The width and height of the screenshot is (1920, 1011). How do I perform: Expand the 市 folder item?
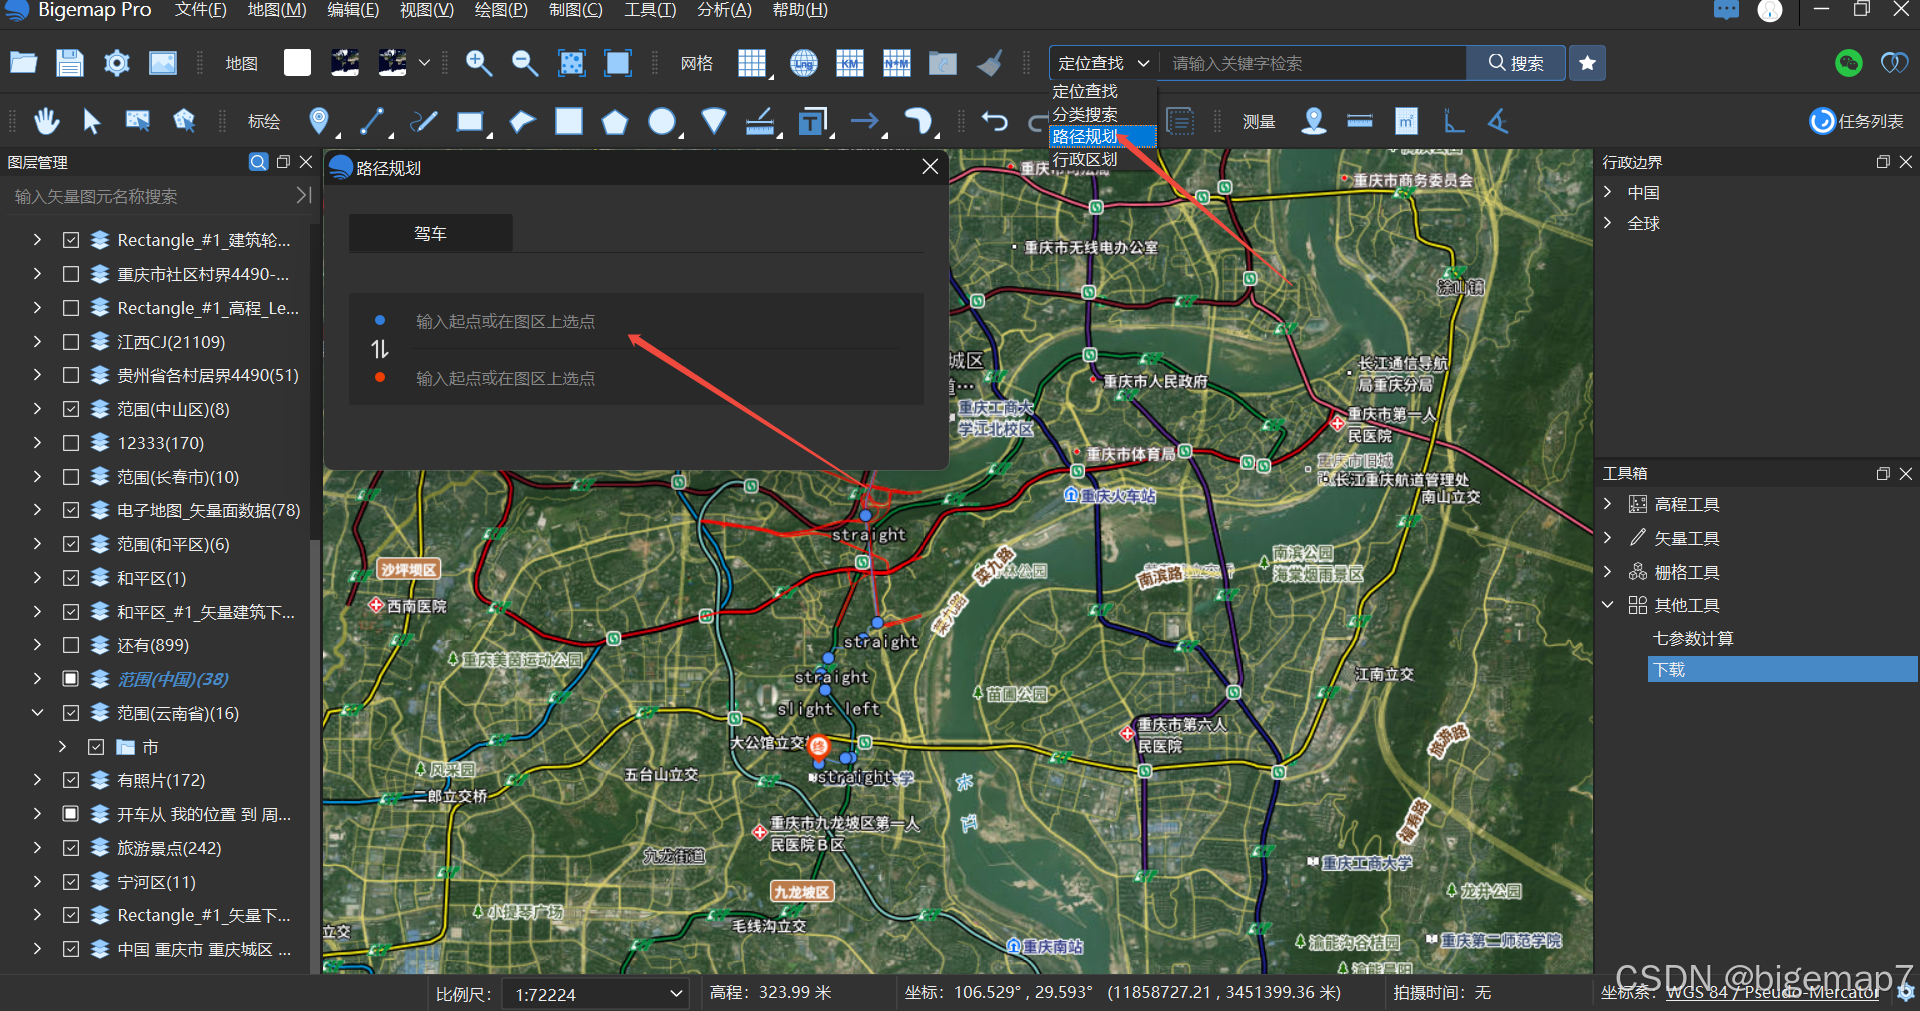62,747
